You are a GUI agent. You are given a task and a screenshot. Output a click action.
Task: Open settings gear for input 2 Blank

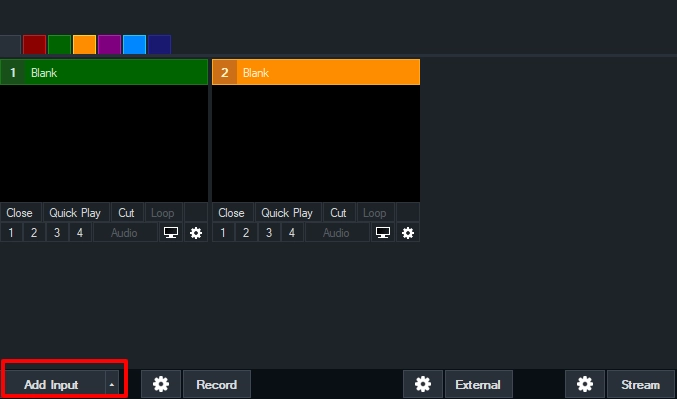tap(408, 233)
